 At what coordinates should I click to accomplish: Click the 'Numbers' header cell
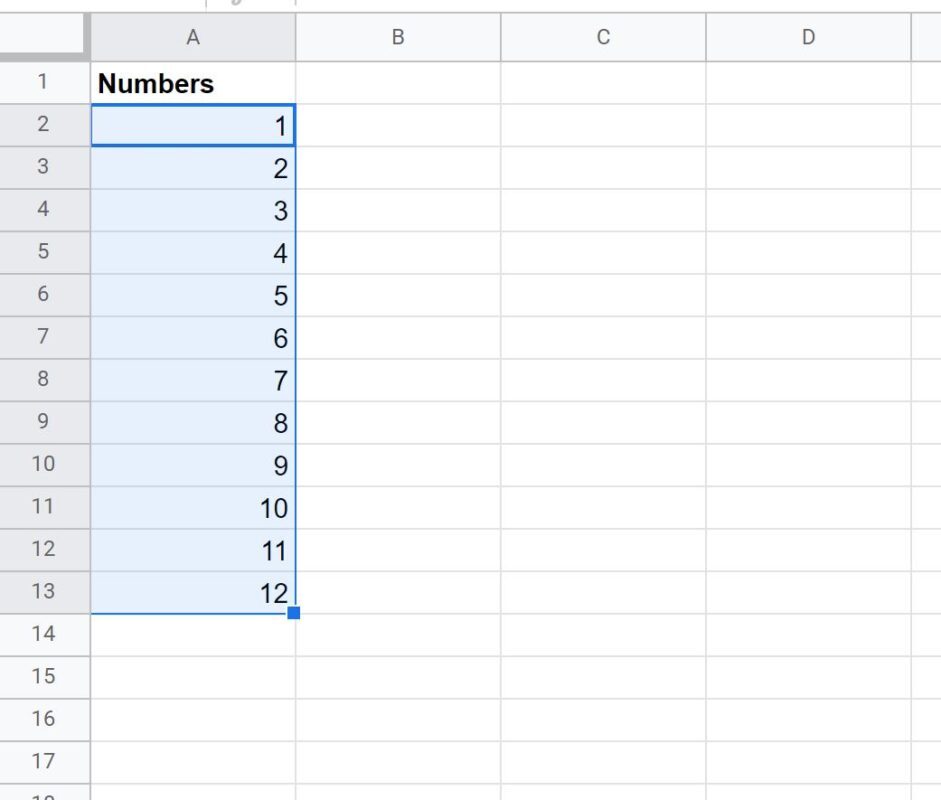pos(193,83)
